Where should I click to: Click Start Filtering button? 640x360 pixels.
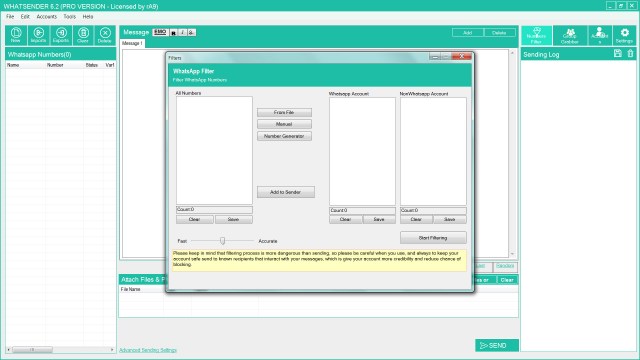(433, 238)
